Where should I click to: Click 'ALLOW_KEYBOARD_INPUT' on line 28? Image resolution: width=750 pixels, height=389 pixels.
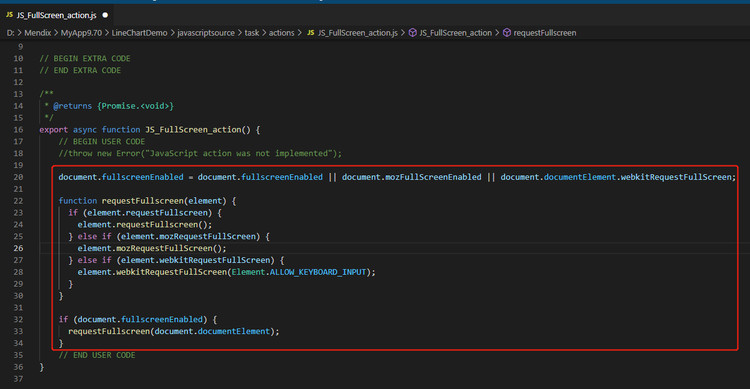318,272
